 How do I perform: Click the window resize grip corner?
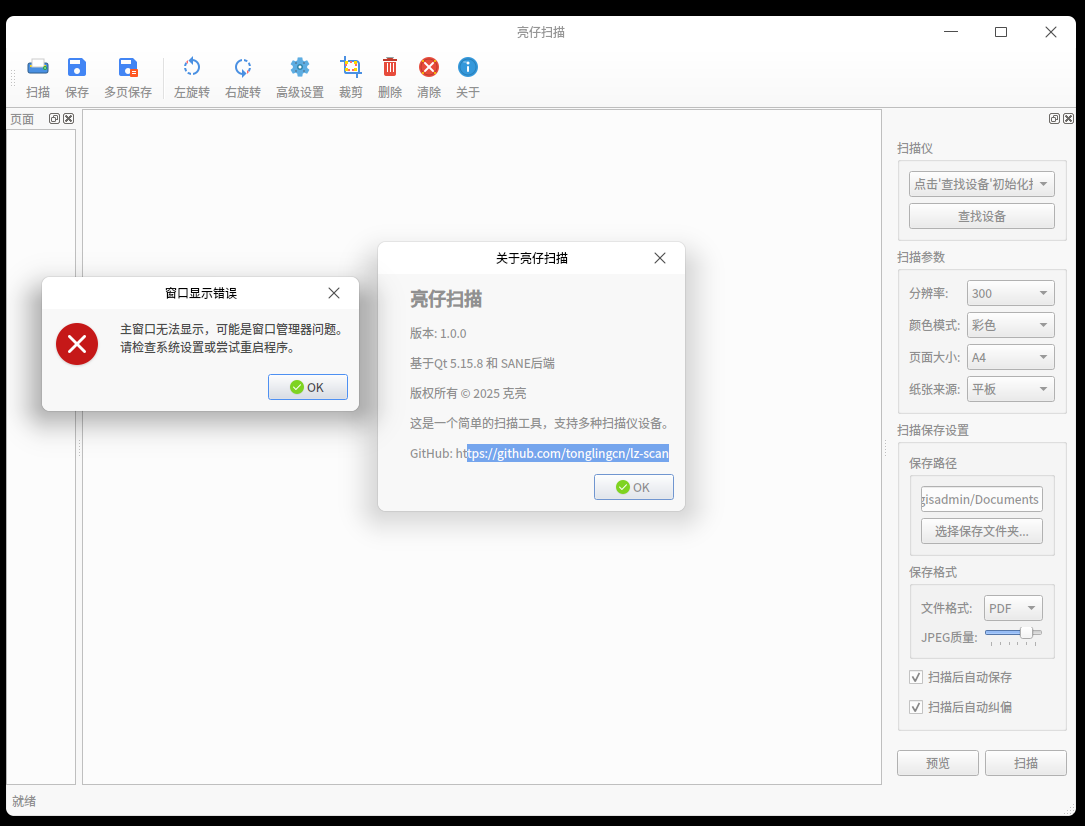point(1070,809)
